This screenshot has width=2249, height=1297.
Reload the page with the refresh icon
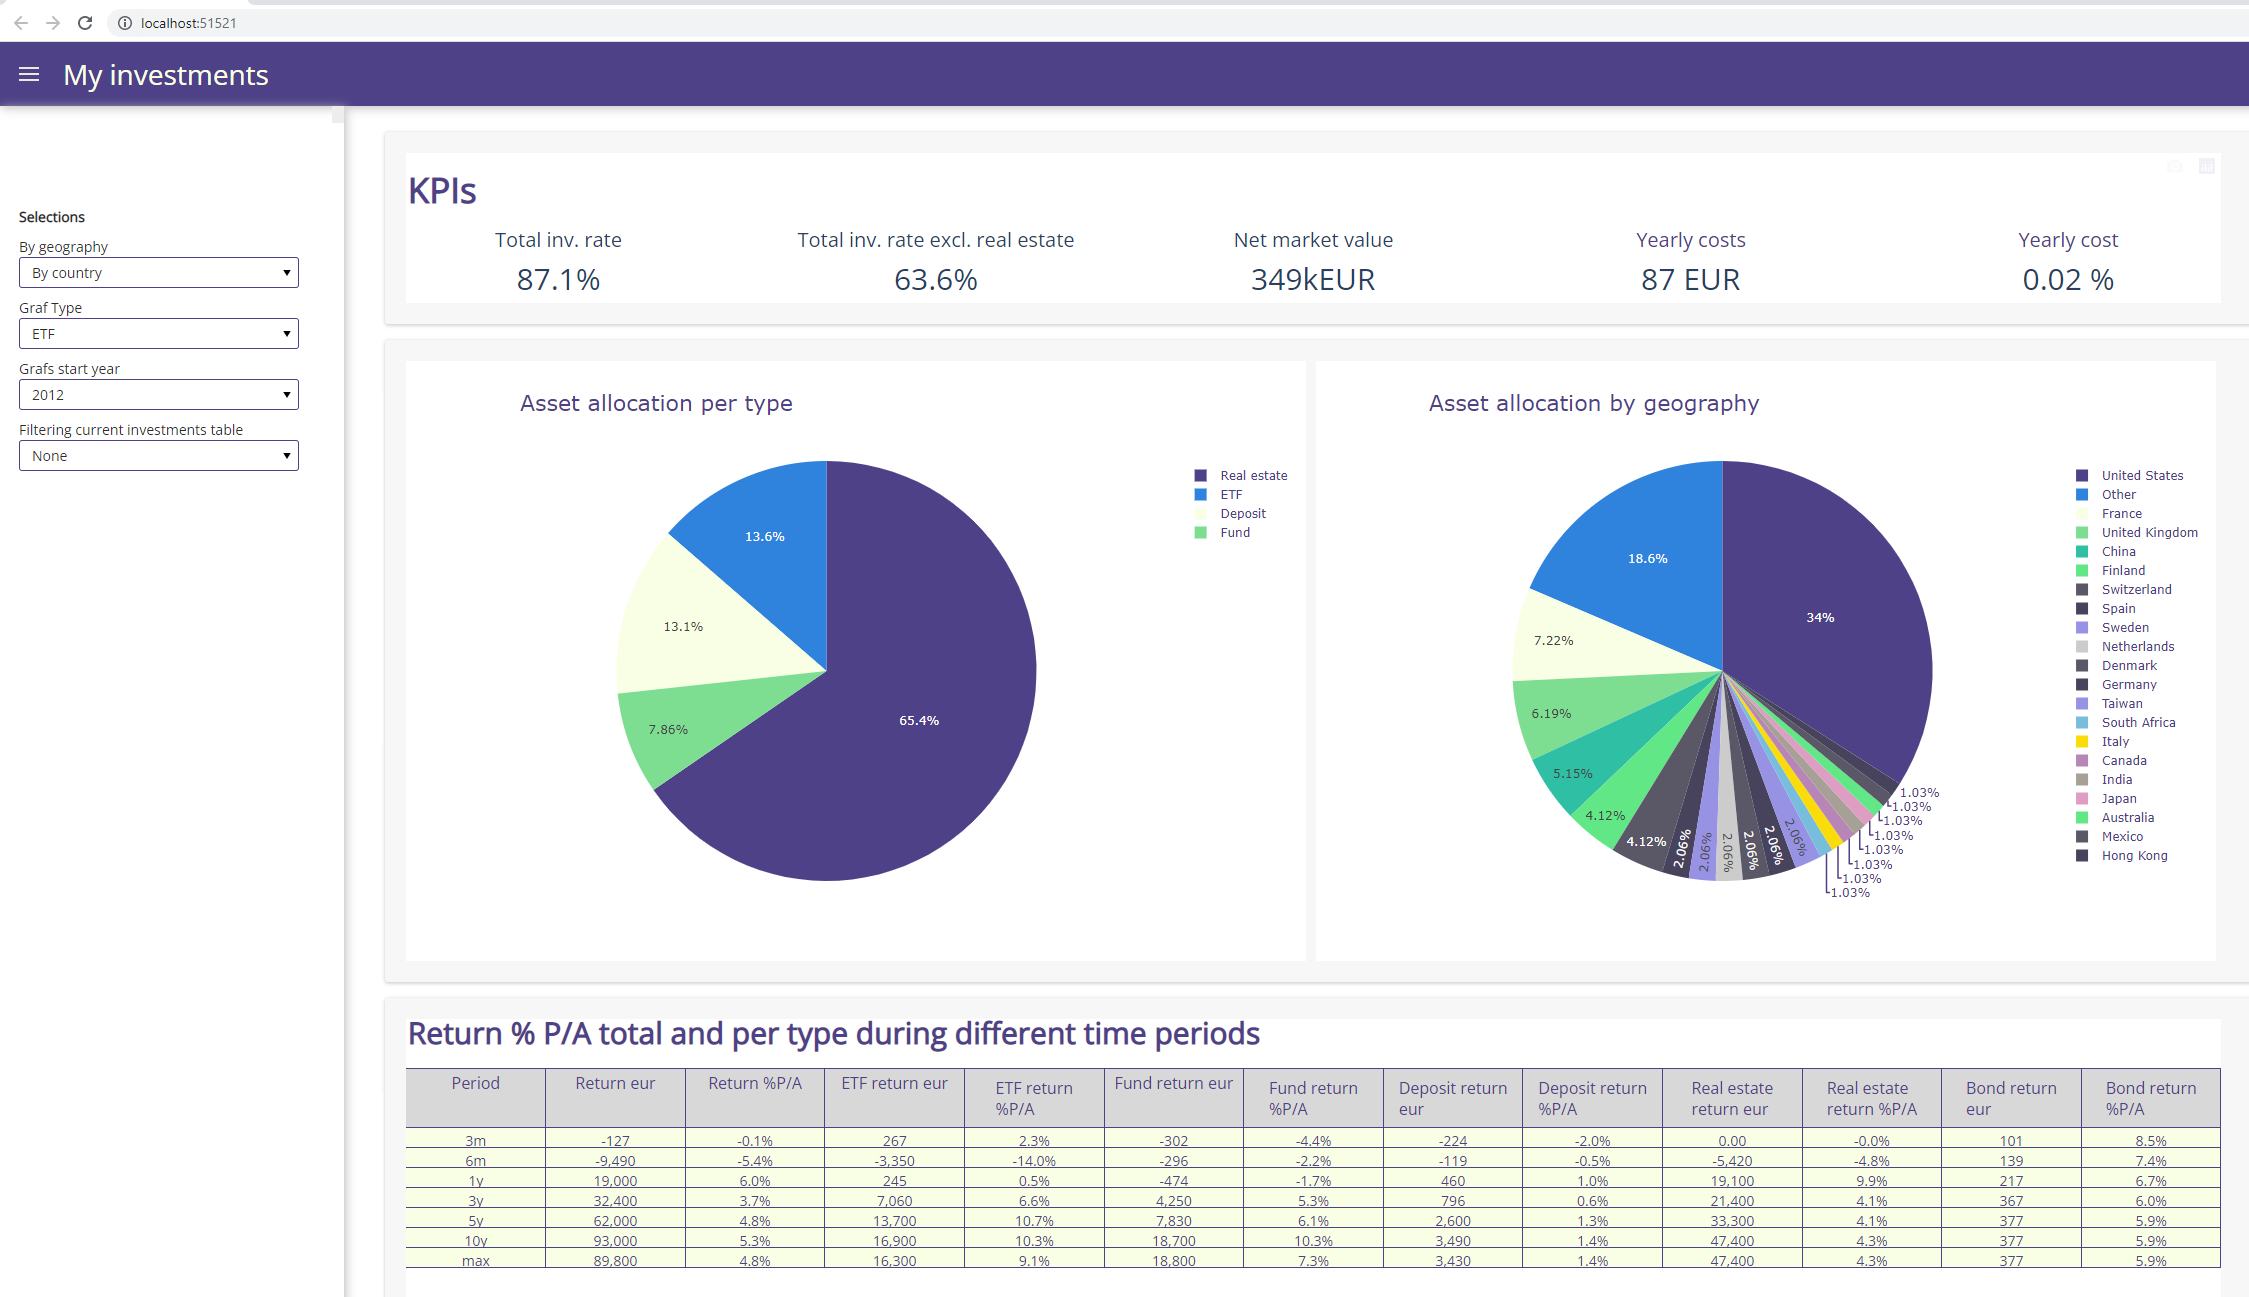pyautogui.click(x=85, y=22)
